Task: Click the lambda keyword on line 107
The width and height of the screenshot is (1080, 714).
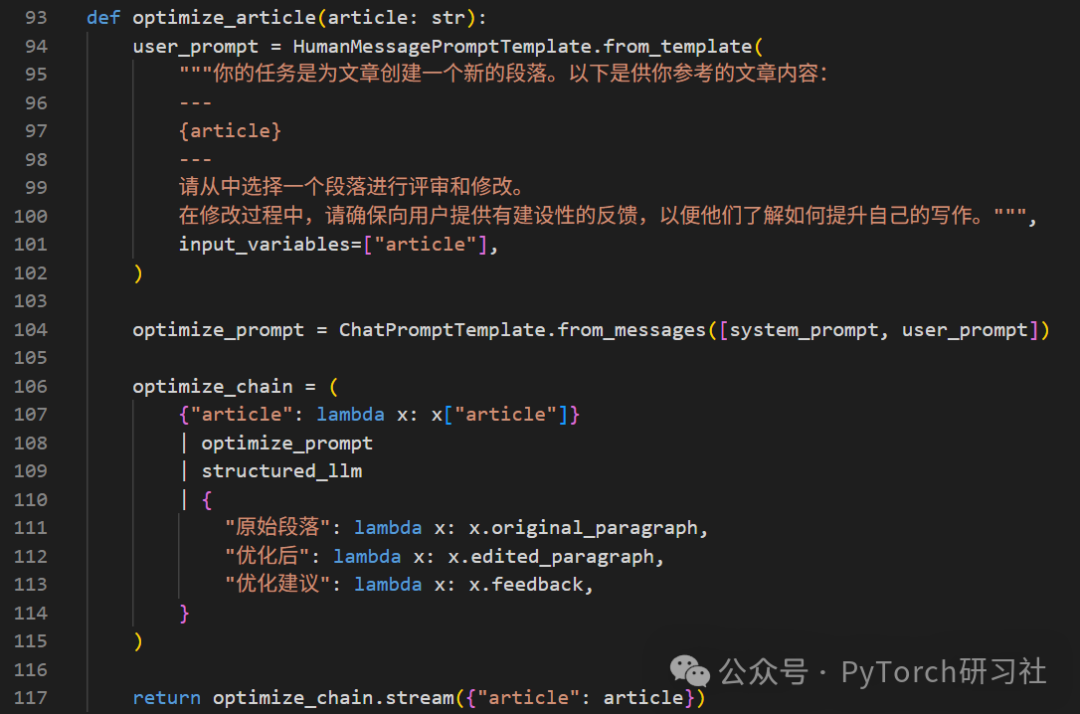Action: tap(351, 414)
